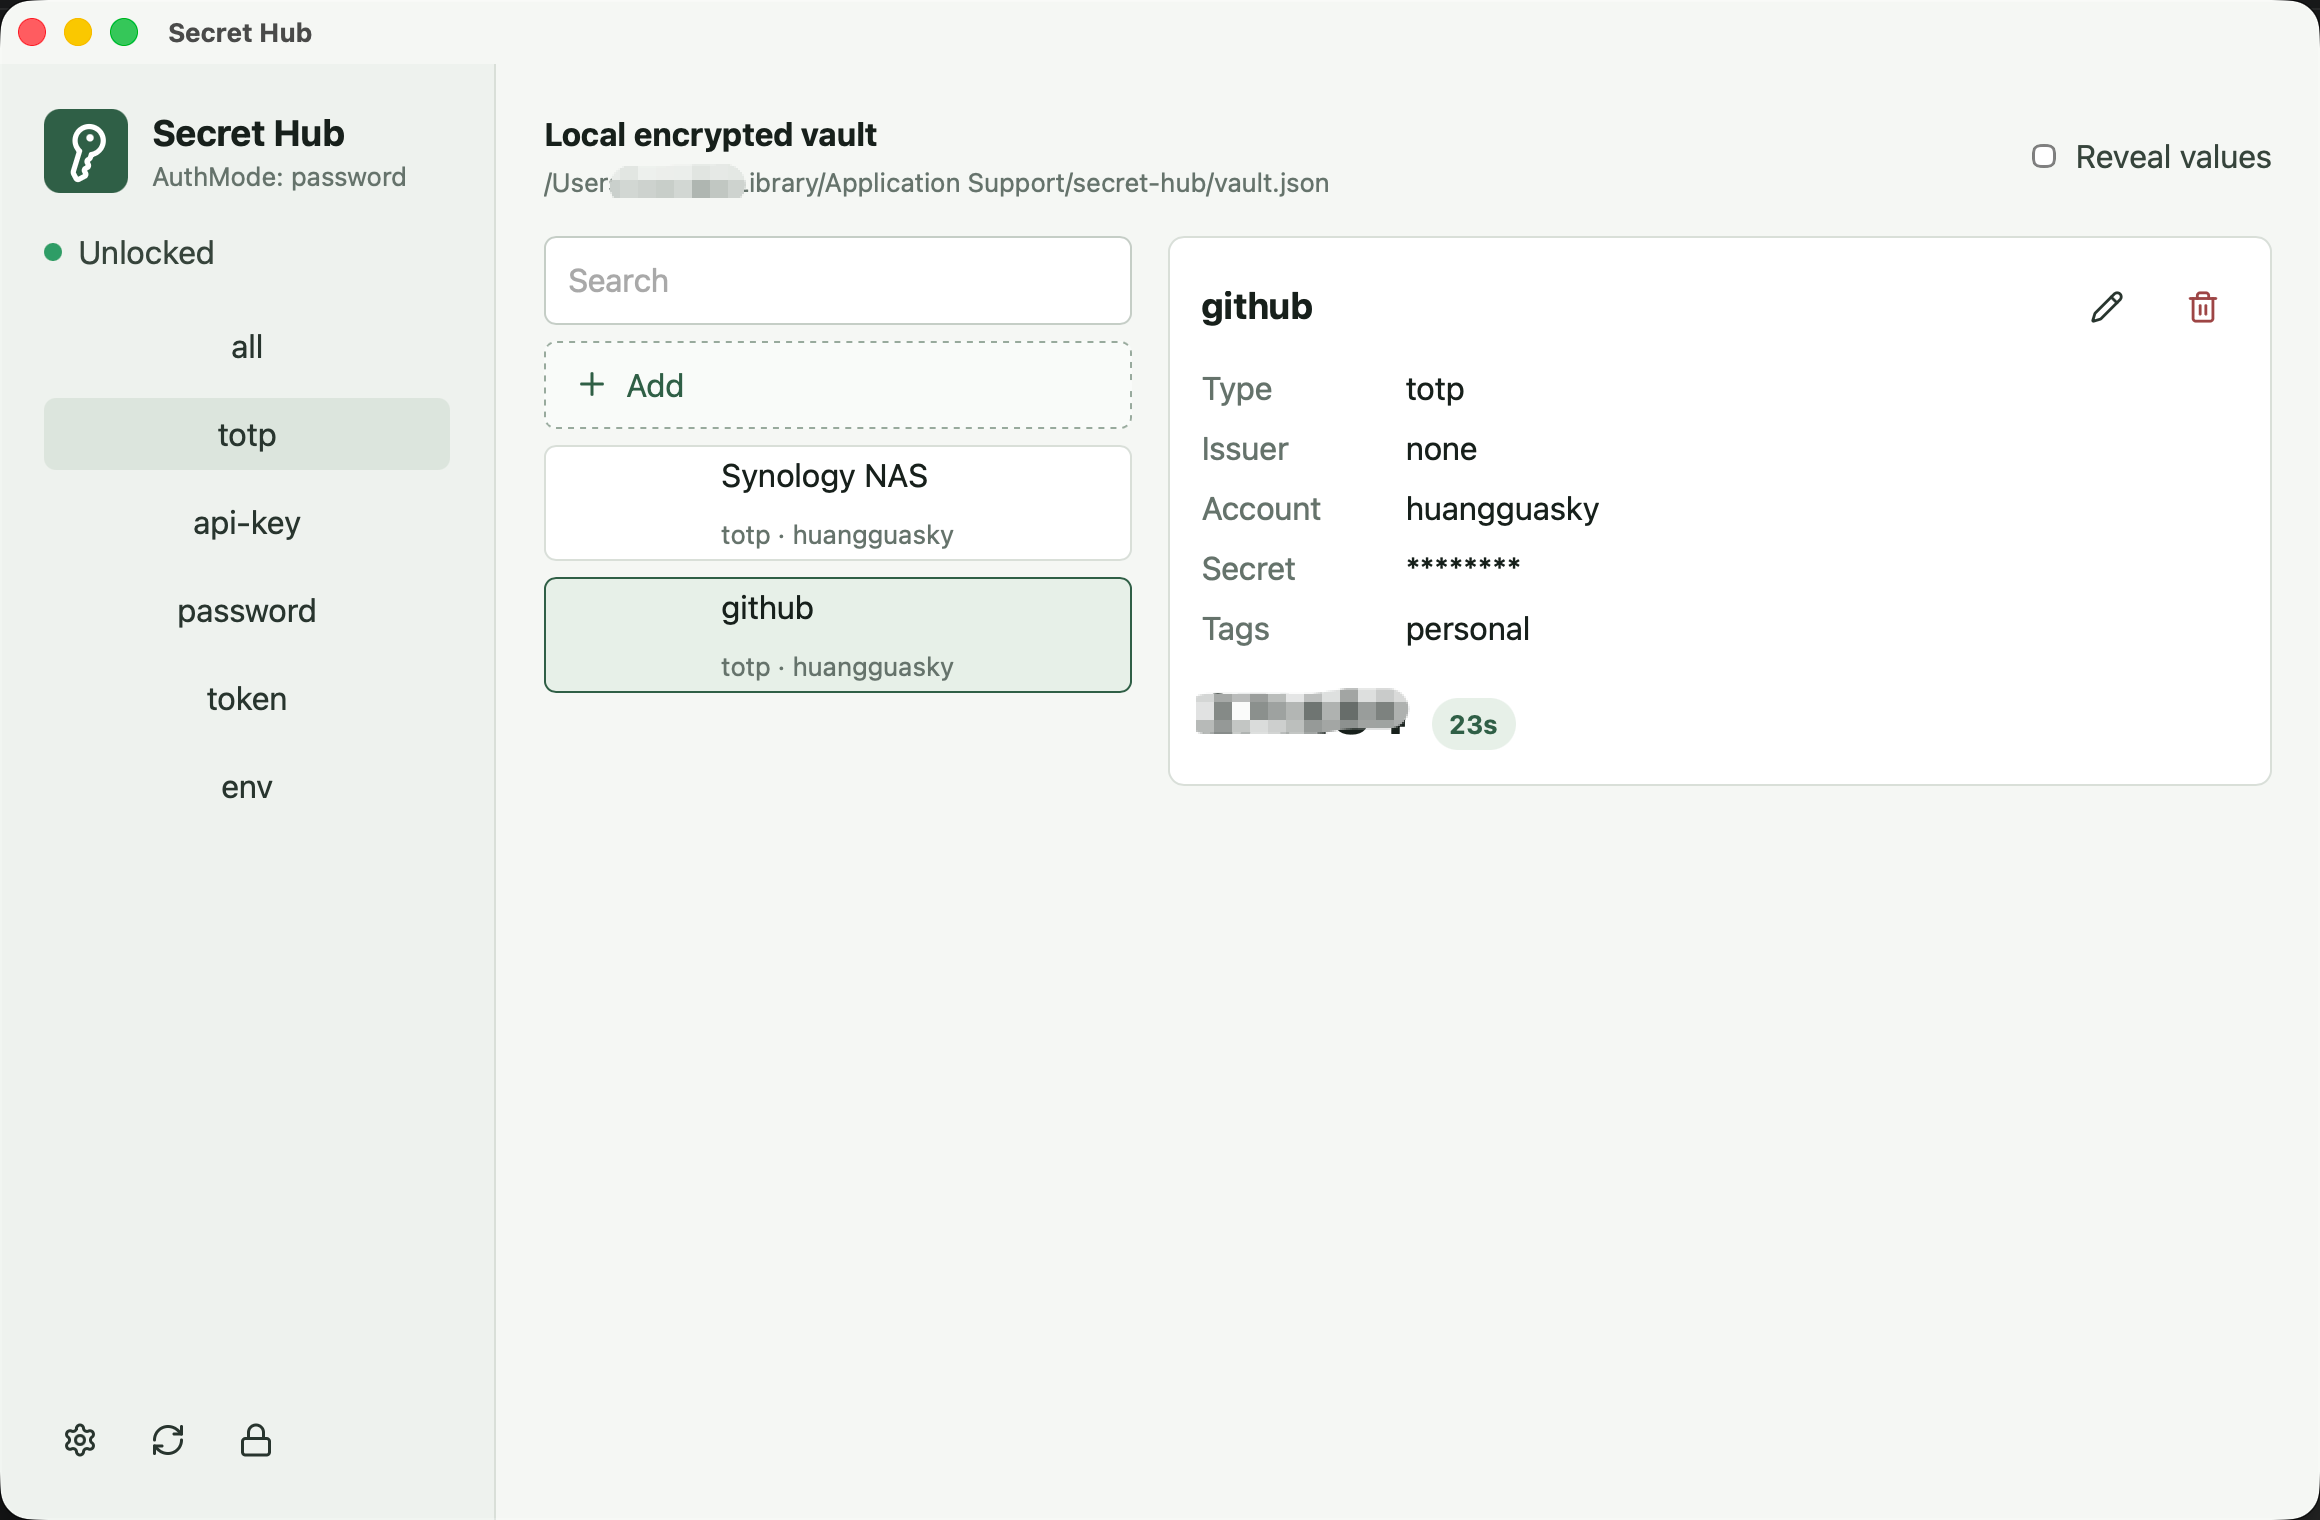Open settings via the gear icon
The image size is (2320, 1520).
coord(80,1440)
